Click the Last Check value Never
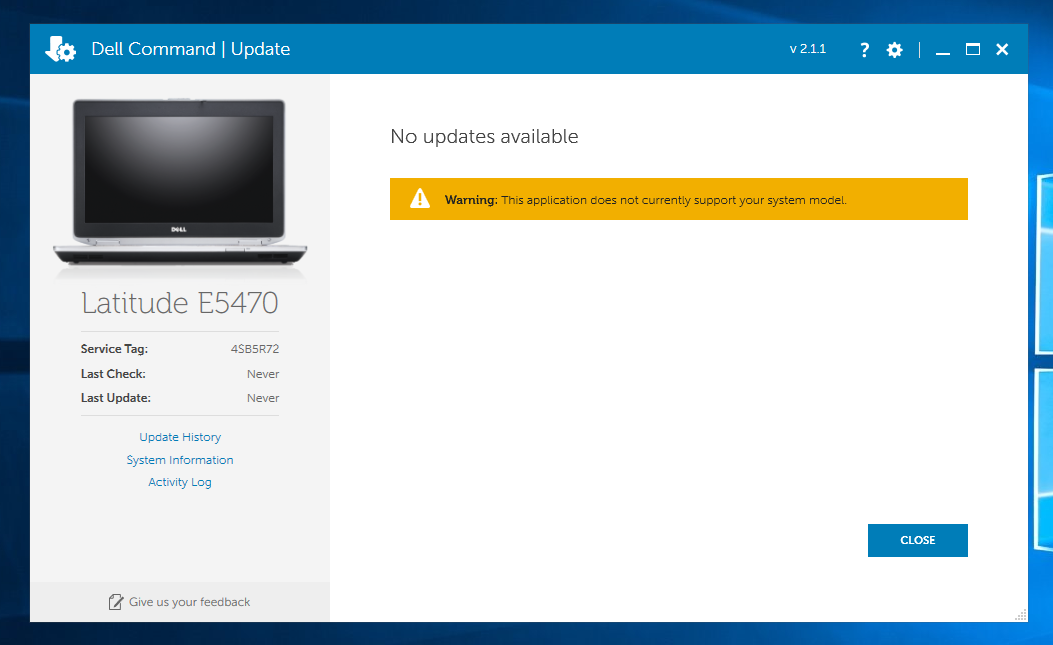The height and width of the screenshot is (645, 1053). click(263, 374)
